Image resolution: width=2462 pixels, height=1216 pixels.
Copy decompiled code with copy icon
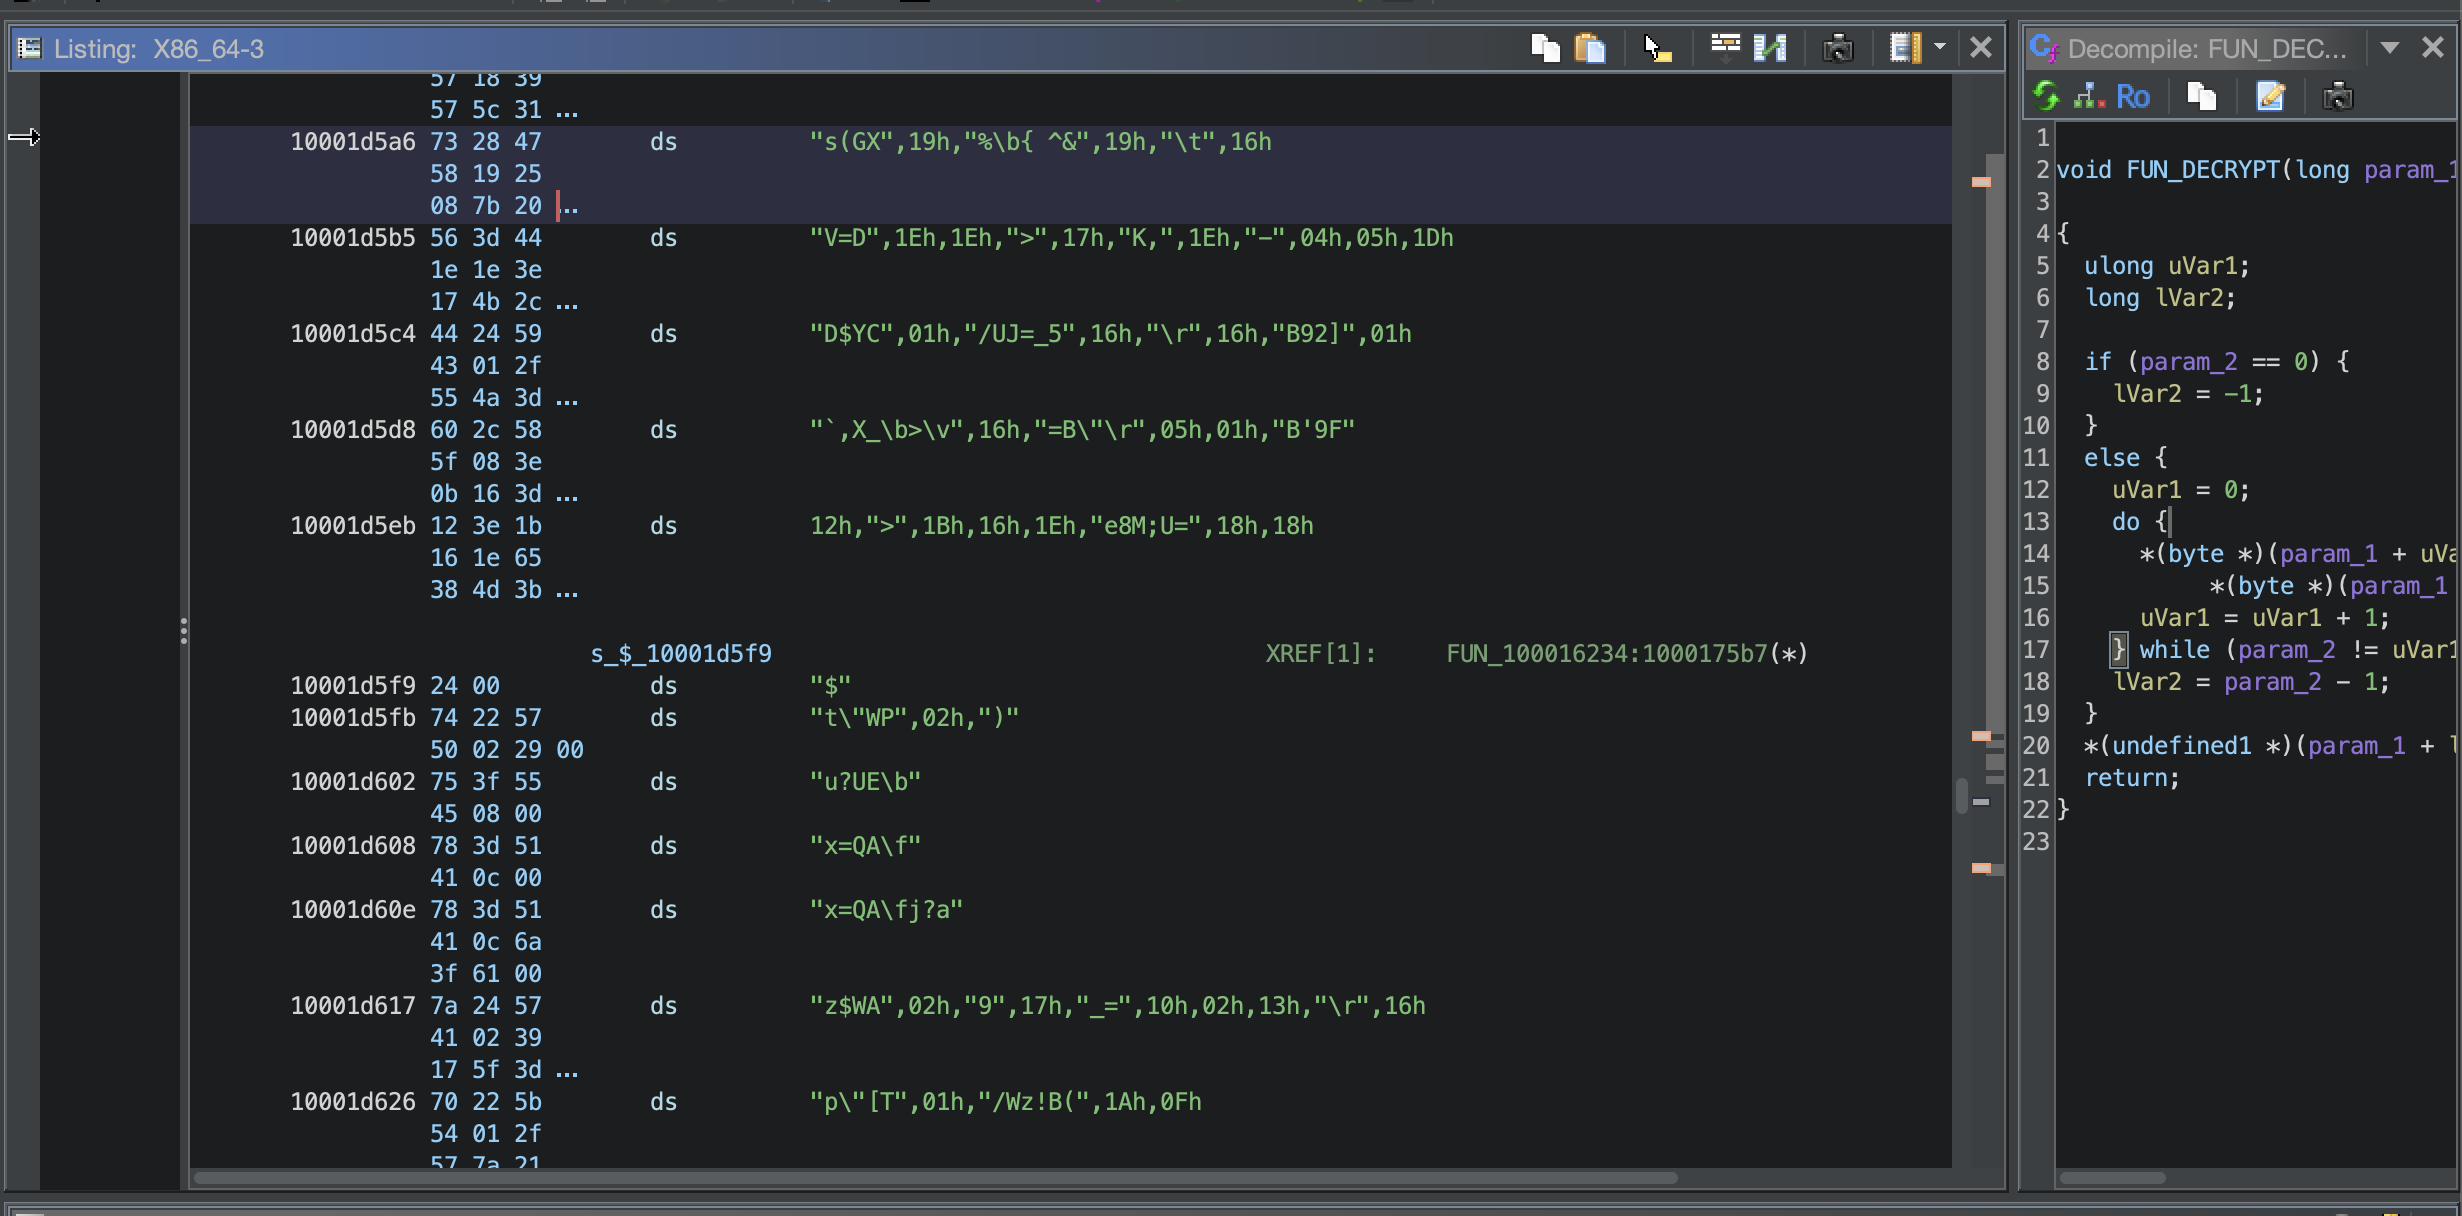(x=2202, y=96)
